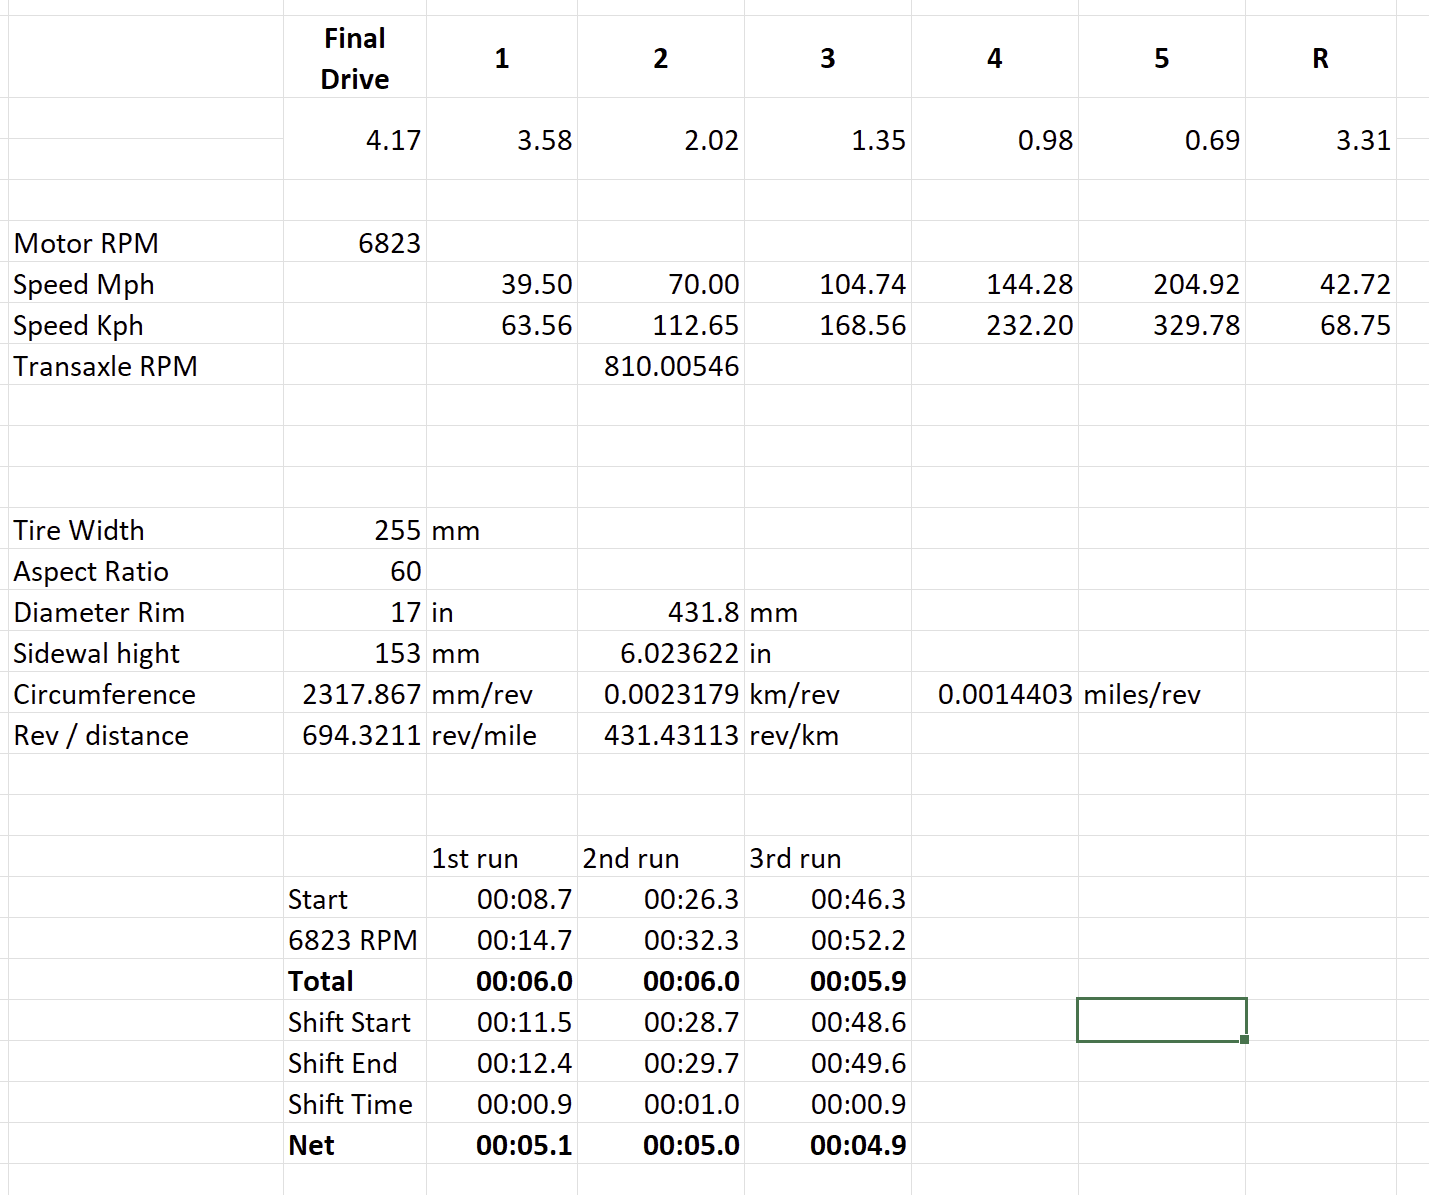
Task: Click the Diameter Rim value 17
Action: point(355,611)
